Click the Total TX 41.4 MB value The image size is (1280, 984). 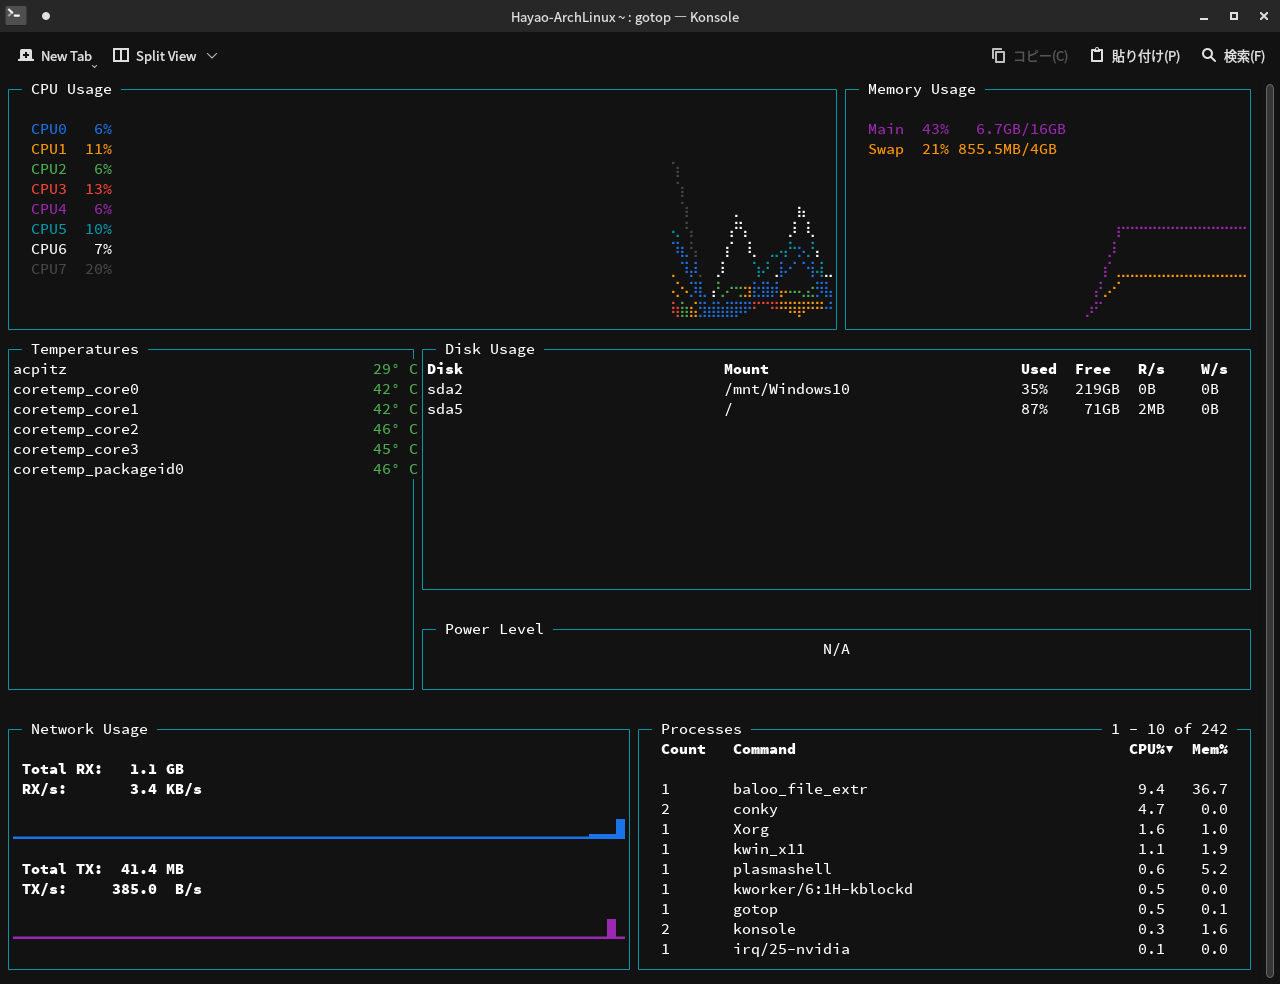[152, 869]
